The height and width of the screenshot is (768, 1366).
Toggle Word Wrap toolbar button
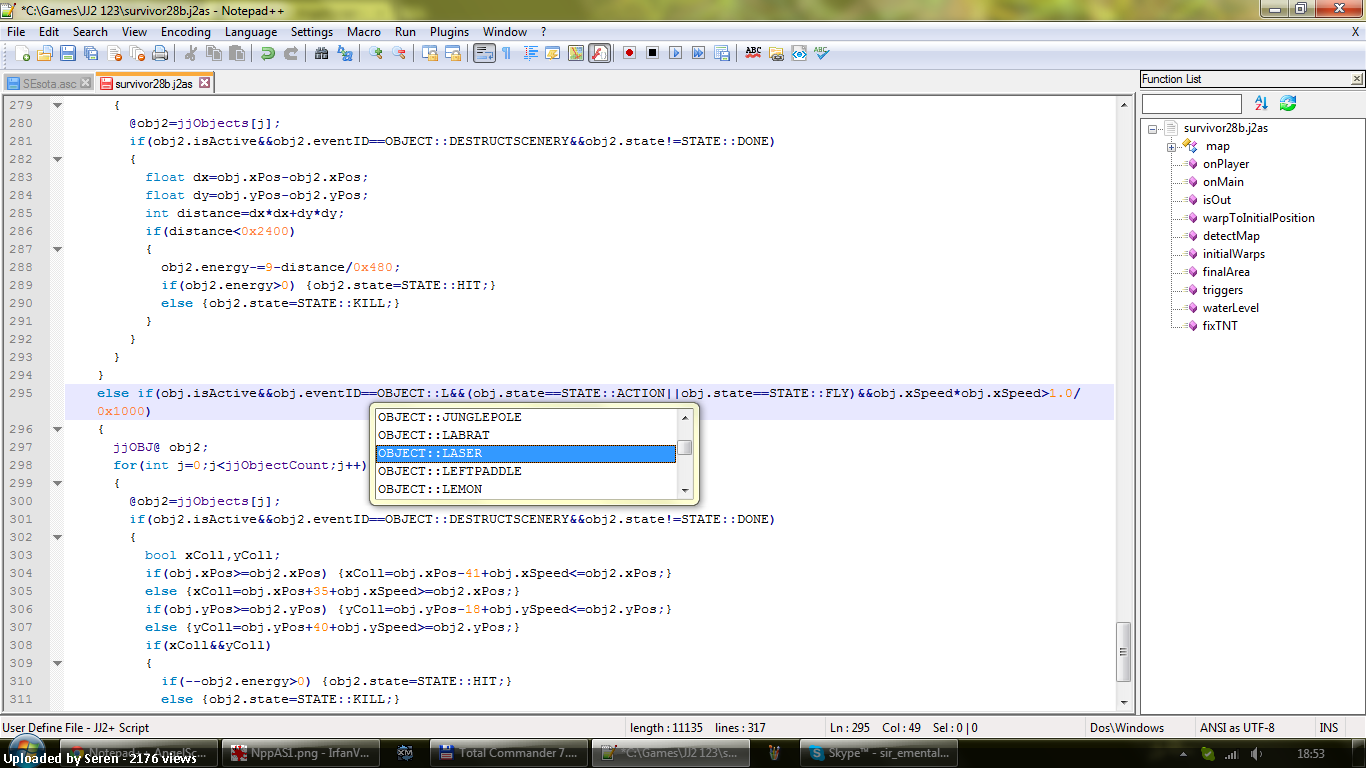(484, 53)
